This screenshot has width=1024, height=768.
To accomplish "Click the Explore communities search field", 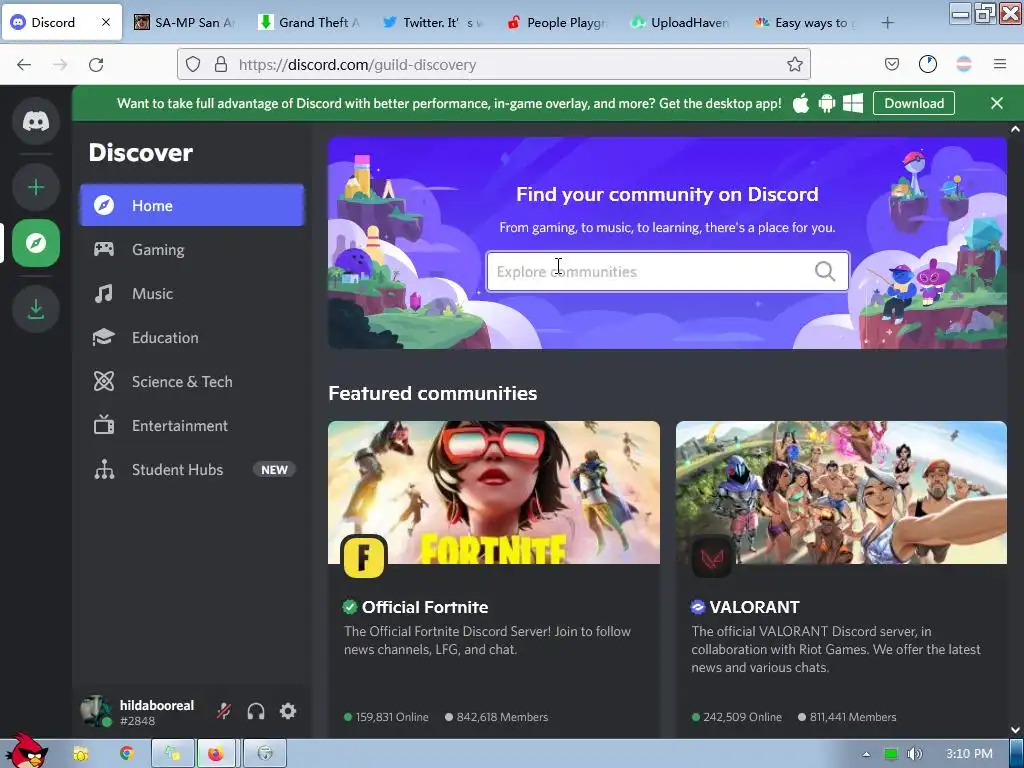I will (x=667, y=271).
